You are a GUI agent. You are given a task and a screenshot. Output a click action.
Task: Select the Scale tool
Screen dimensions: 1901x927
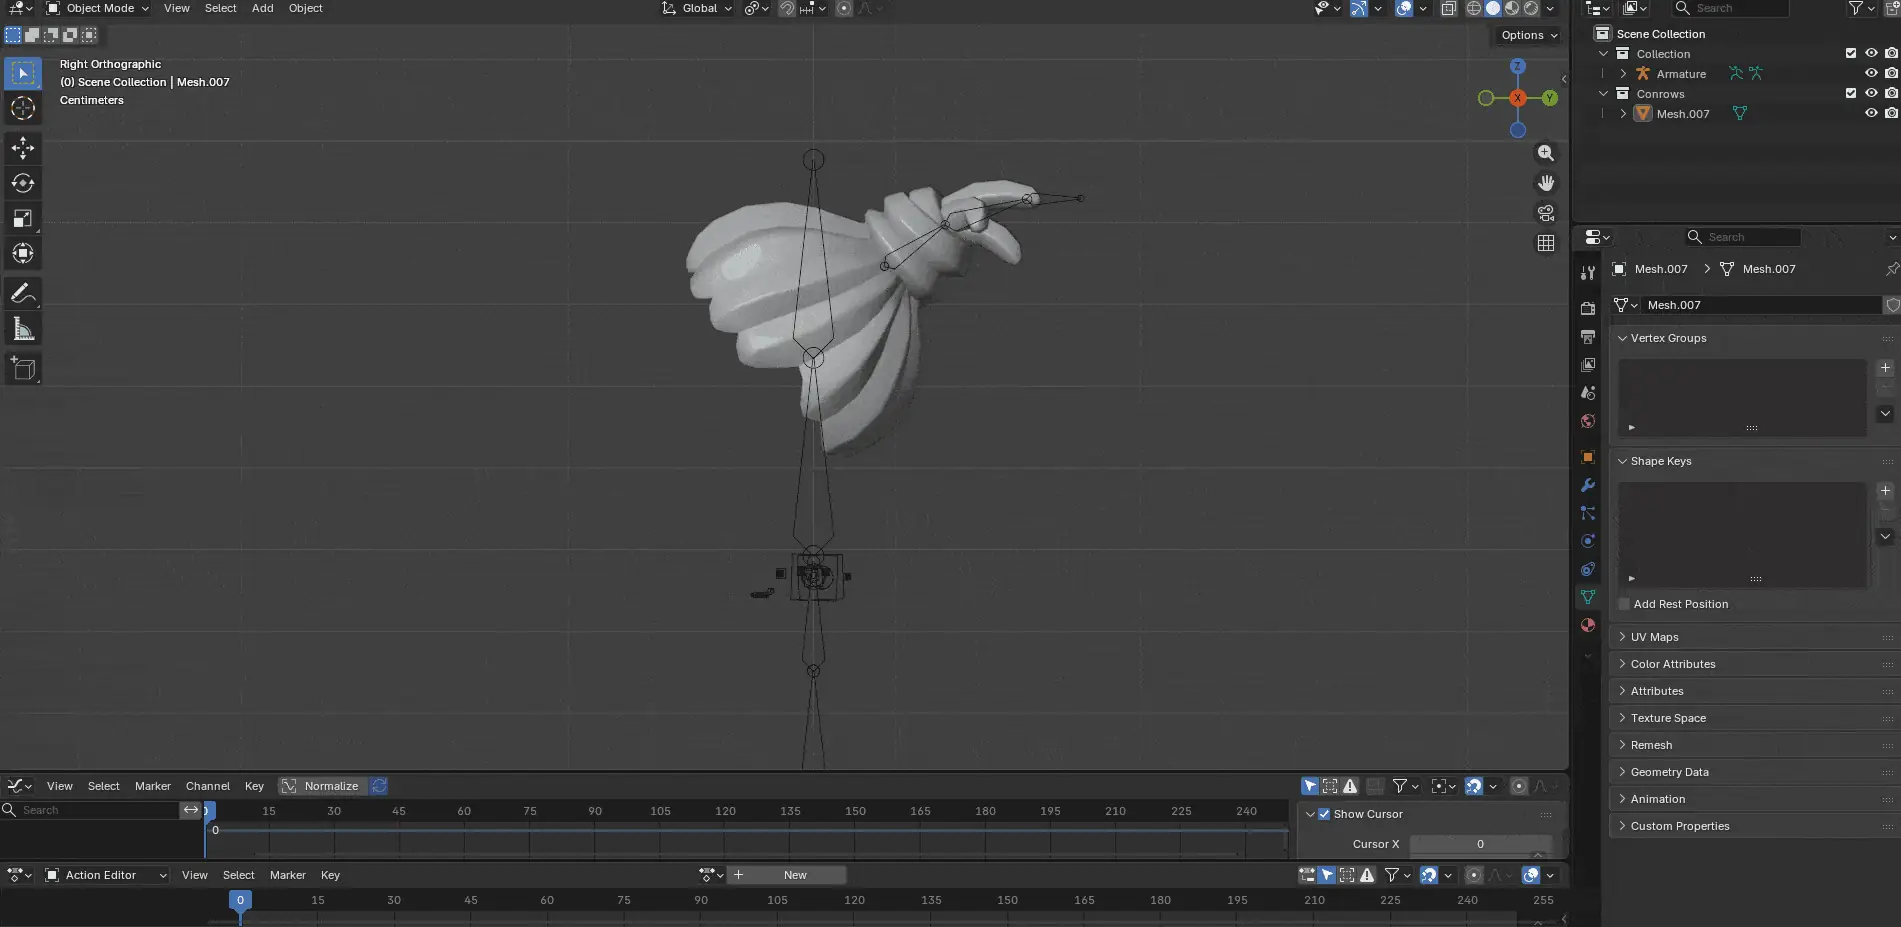pyautogui.click(x=23, y=218)
